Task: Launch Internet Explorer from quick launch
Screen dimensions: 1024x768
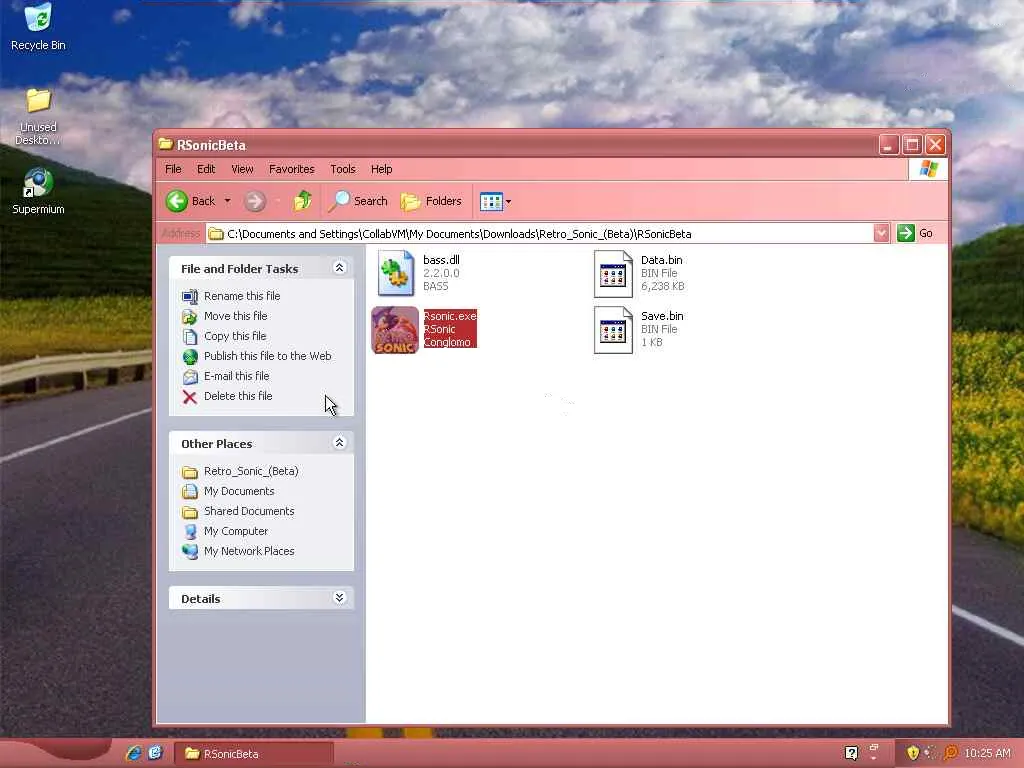Action: pos(134,753)
